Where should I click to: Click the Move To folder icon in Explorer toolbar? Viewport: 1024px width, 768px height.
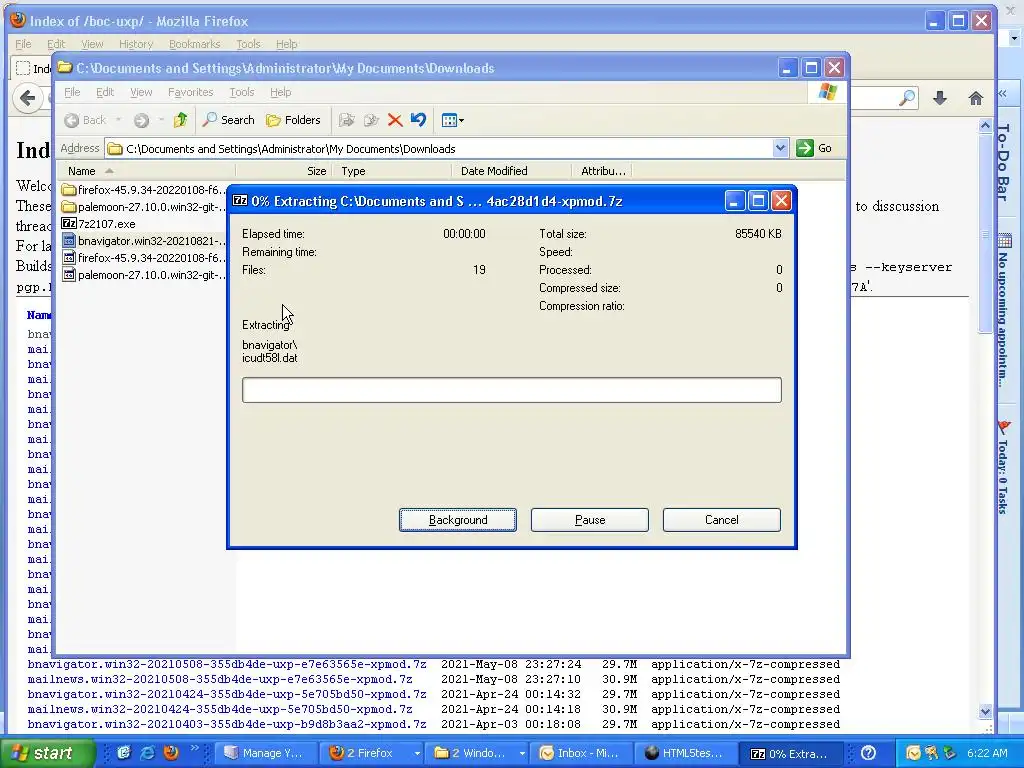click(347, 120)
